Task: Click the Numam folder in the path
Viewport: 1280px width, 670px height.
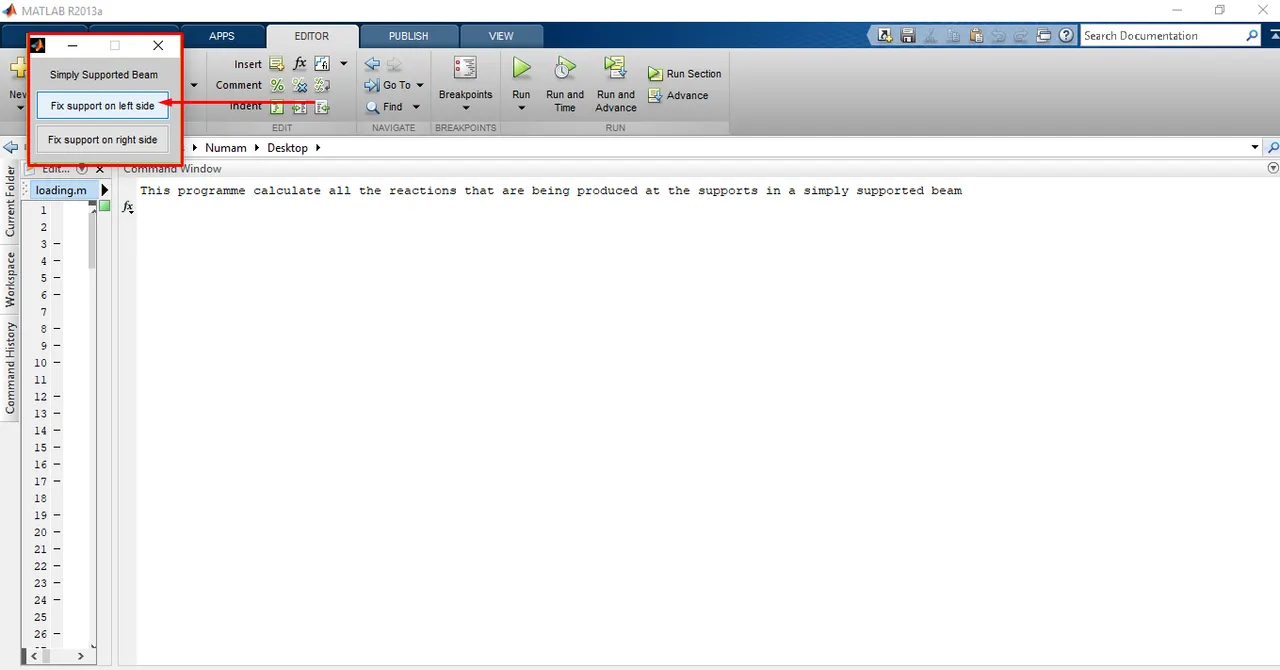Action: tap(226, 148)
